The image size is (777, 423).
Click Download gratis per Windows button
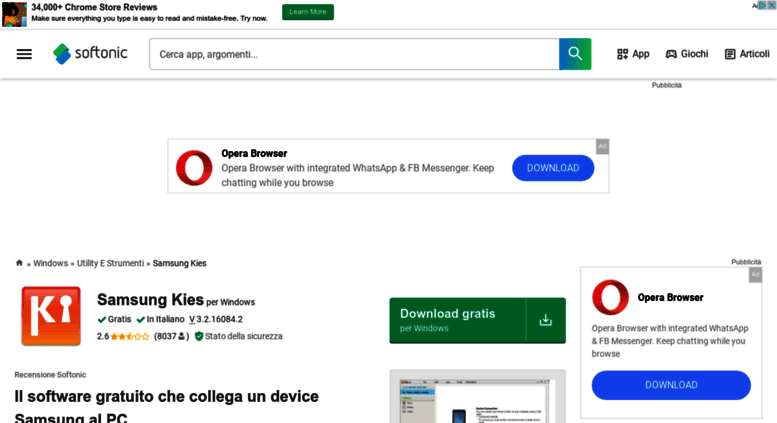coord(477,320)
